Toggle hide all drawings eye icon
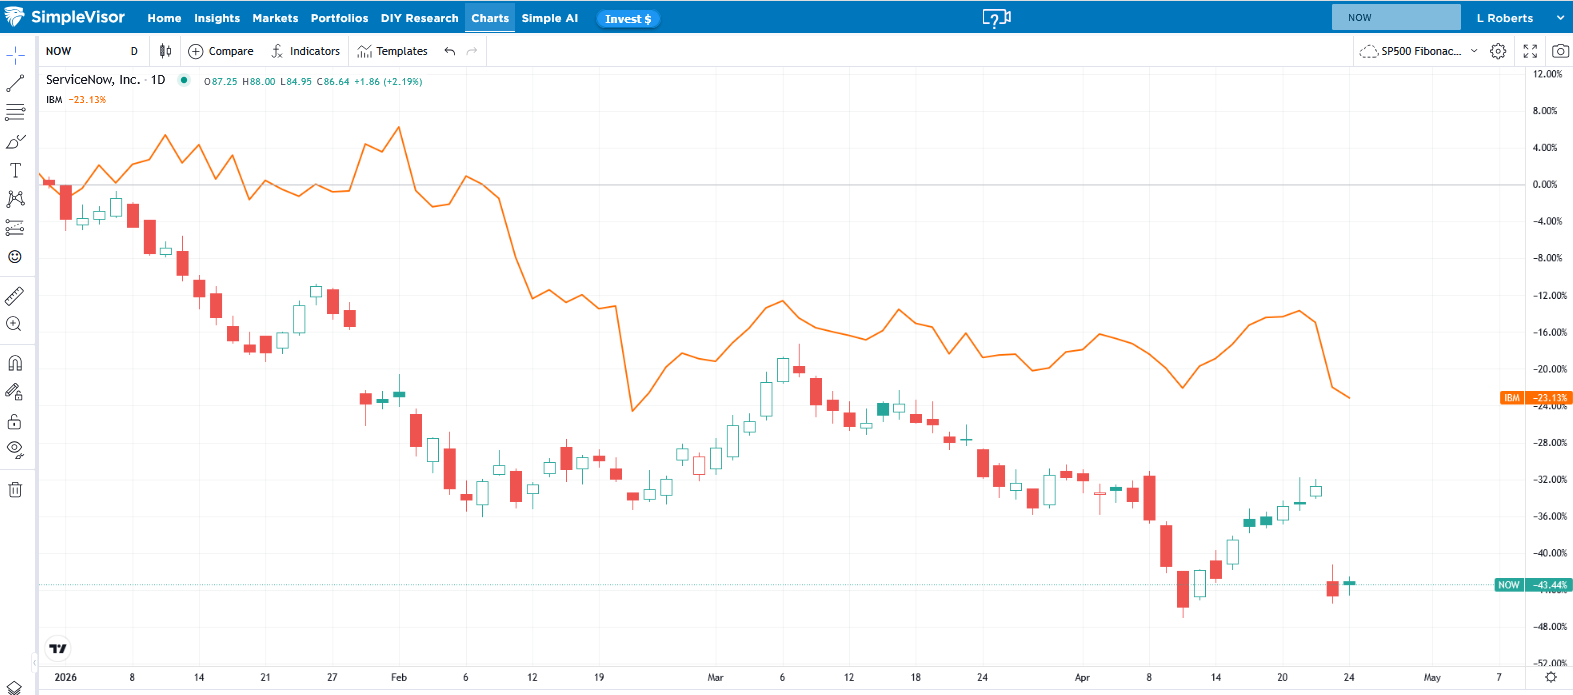This screenshot has height=695, width=1573. [15, 448]
